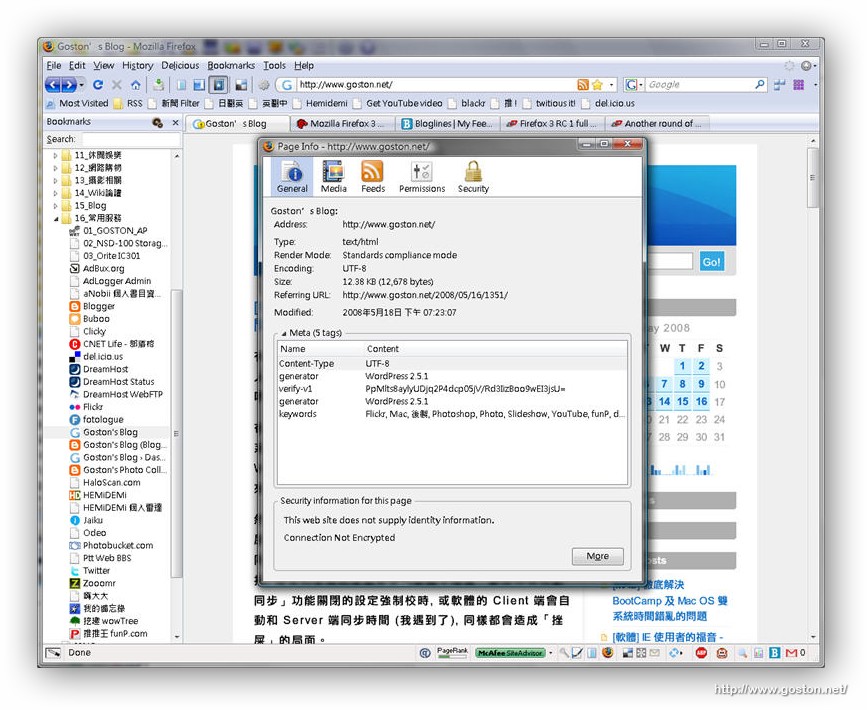867x710 pixels.
Task: Click the RSS feed icon in the address bar
Action: click(x=583, y=85)
